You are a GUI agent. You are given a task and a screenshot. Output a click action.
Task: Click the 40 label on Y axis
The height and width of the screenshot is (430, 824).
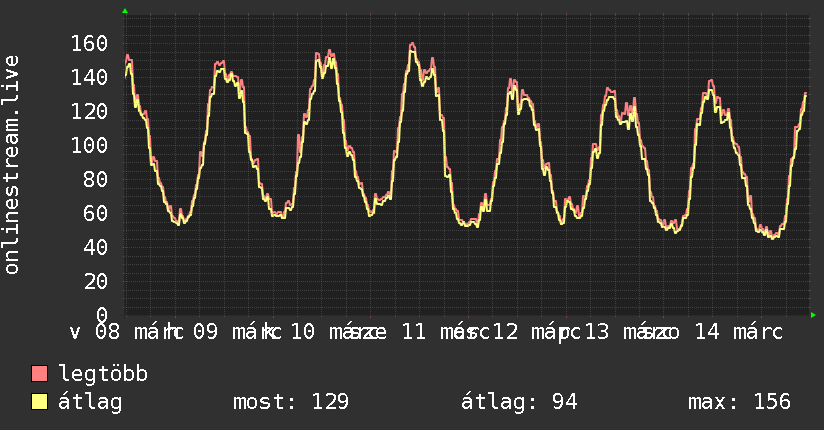click(x=95, y=247)
